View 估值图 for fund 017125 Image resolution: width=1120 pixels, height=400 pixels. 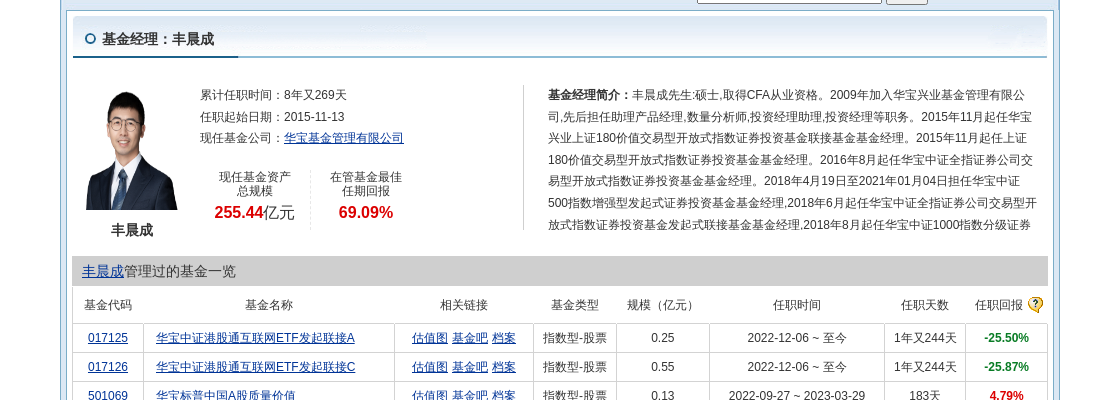429,338
